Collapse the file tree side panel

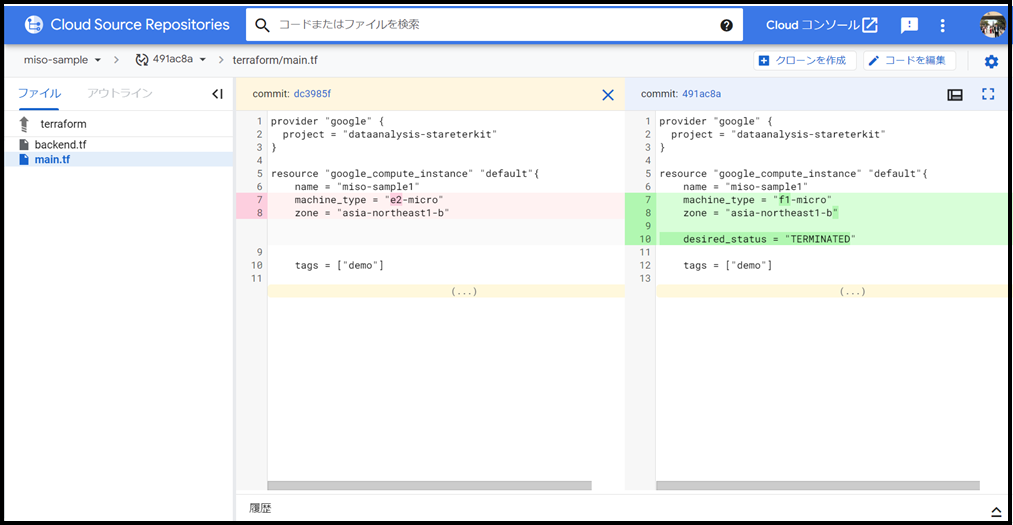(x=217, y=94)
